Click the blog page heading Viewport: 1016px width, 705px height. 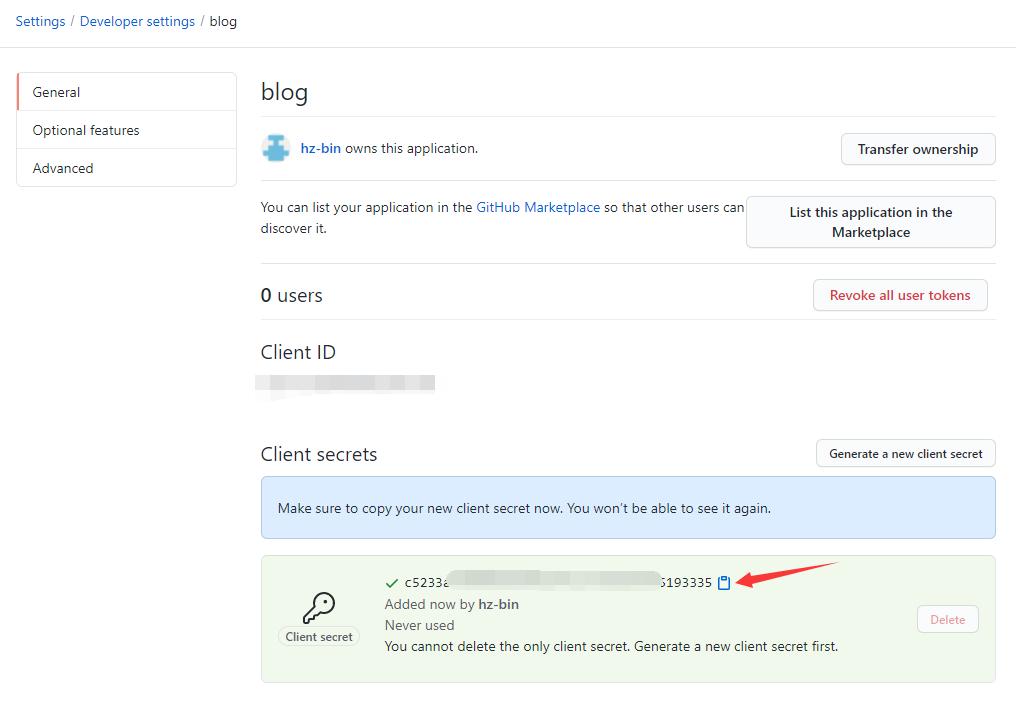point(284,92)
